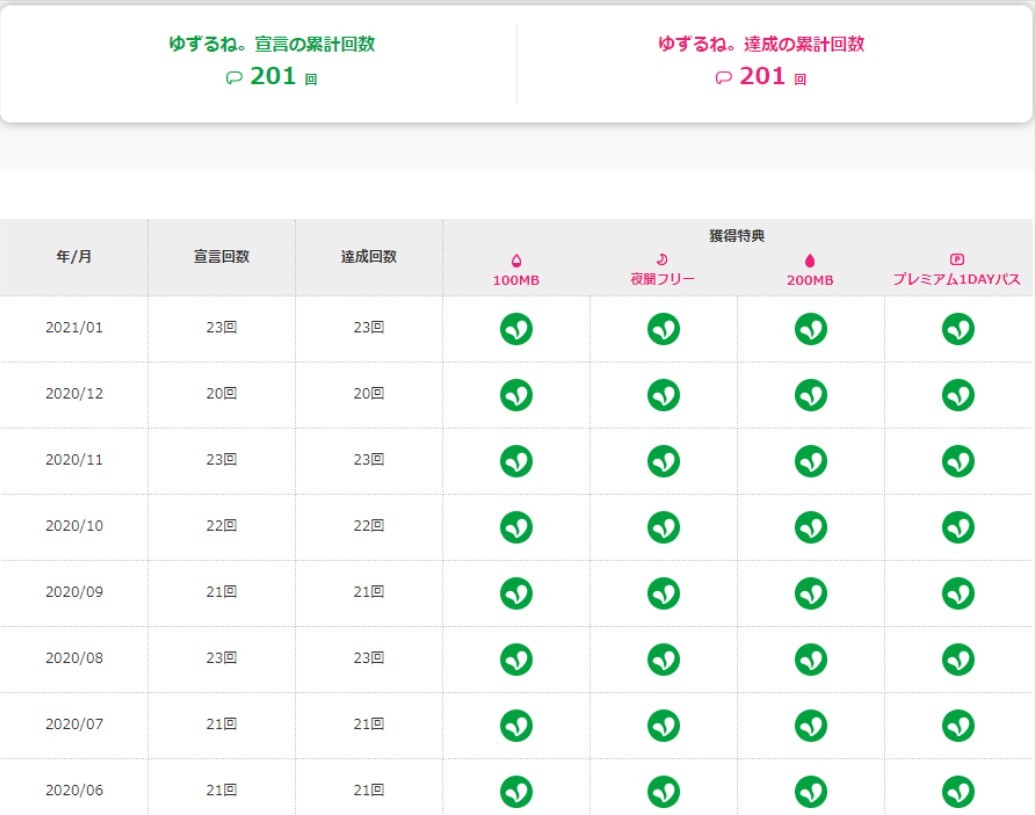The width and height of the screenshot is (1035, 815).
Task: Click the moon icon above 夜間フリー
Action: (662, 260)
